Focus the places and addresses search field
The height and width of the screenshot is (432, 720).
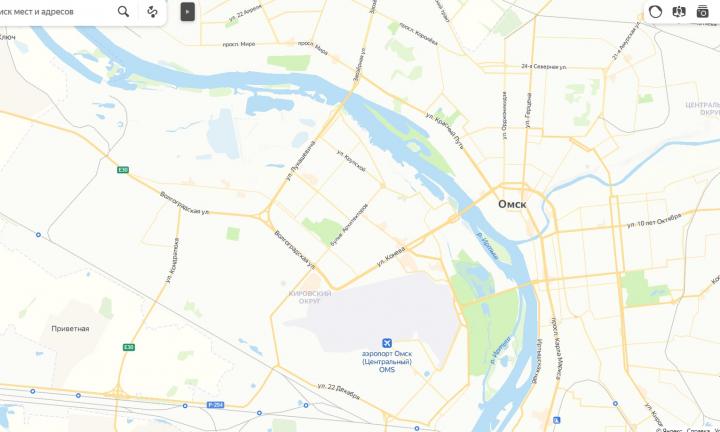pyautogui.click(x=55, y=11)
